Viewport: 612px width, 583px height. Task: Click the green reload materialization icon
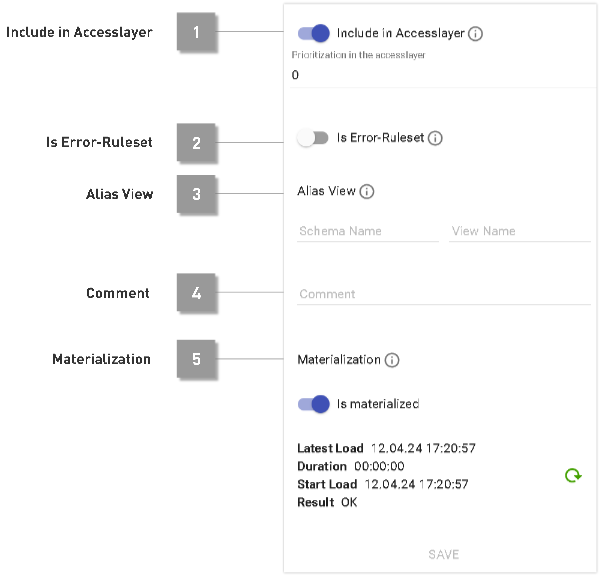[x=573, y=476]
